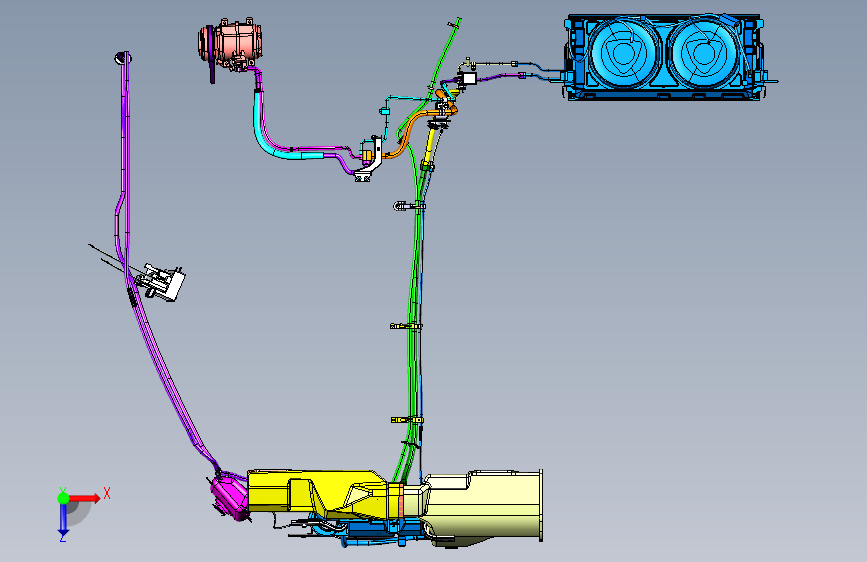Click the white expansion valve block near the condenser

click(468, 78)
